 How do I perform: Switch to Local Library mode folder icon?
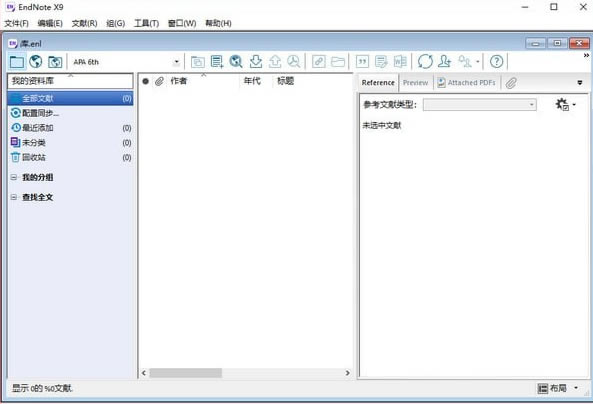[17, 61]
